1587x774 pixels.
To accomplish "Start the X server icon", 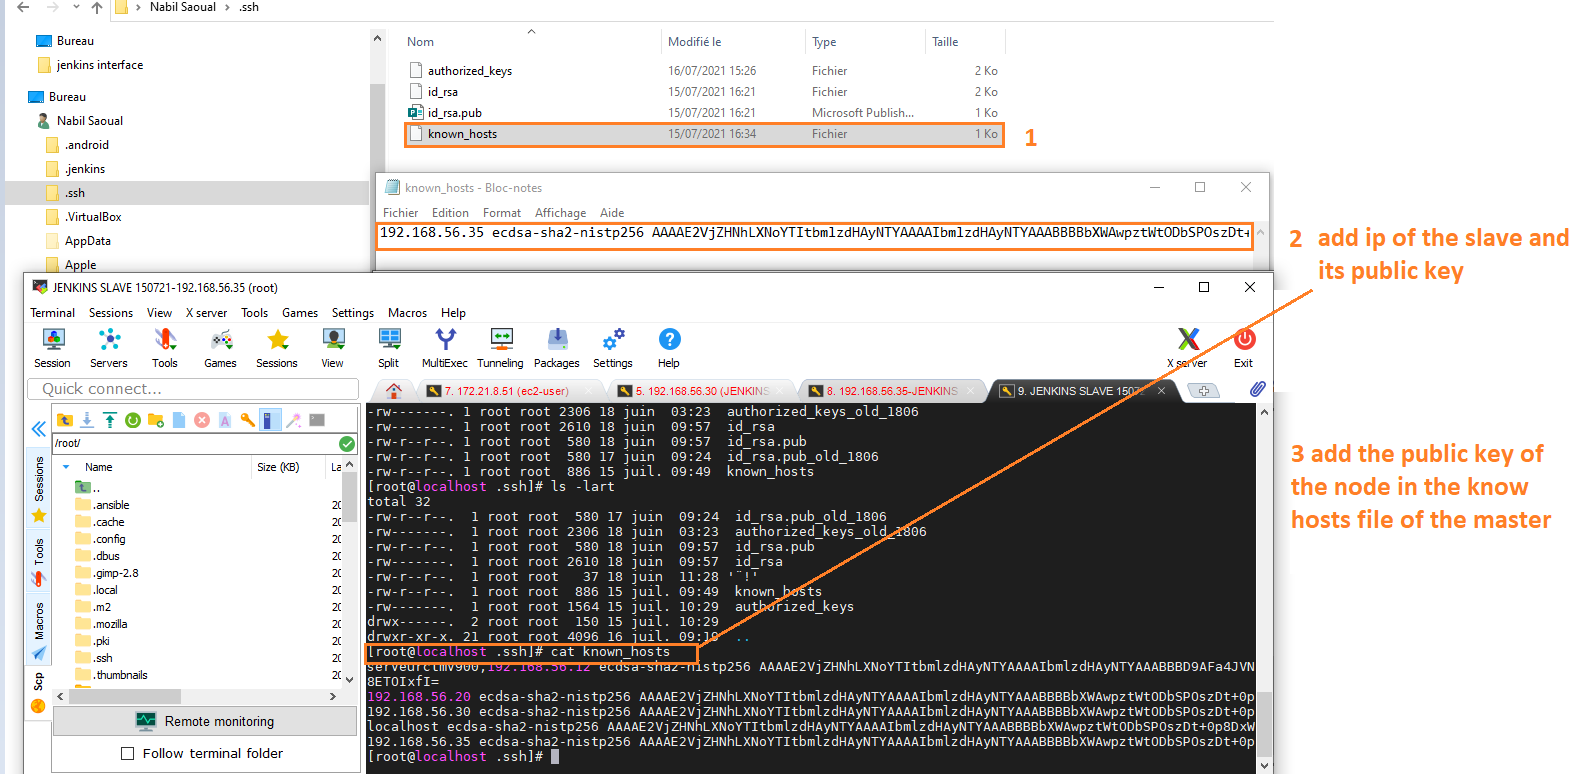I will pyautogui.click(x=1188, y=348).
